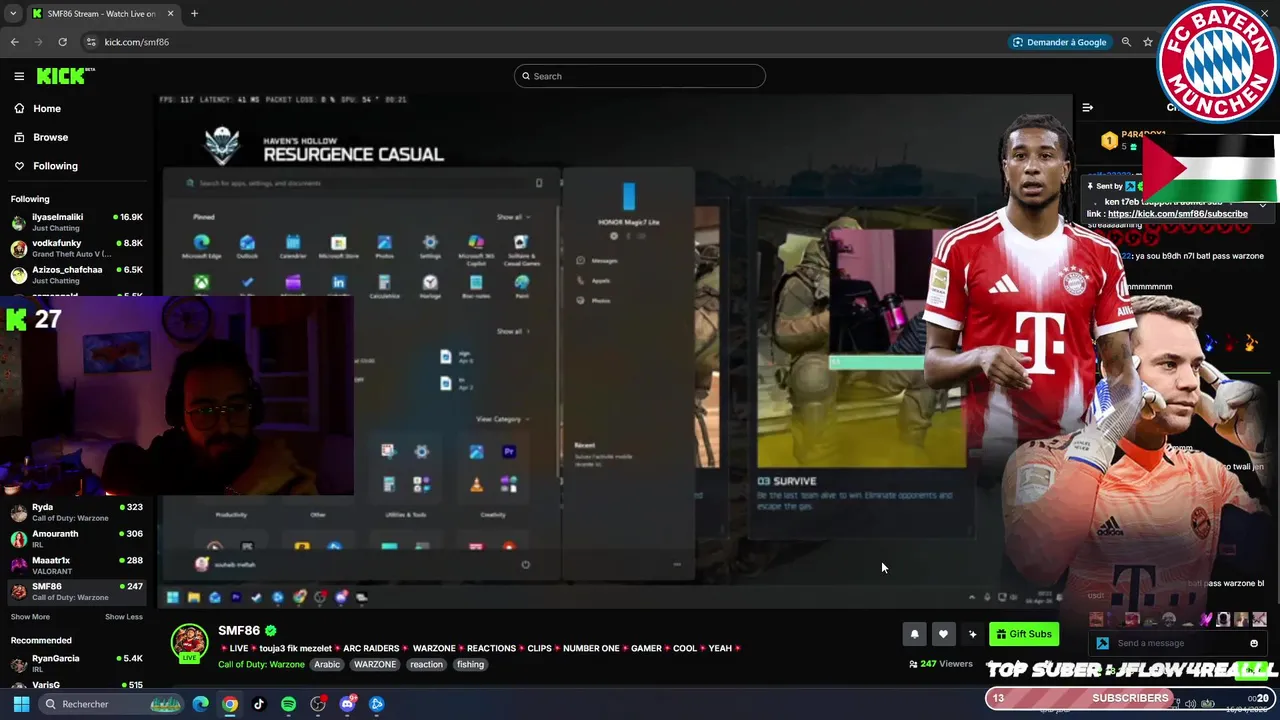Open a new browser tab

click(194, 14)
